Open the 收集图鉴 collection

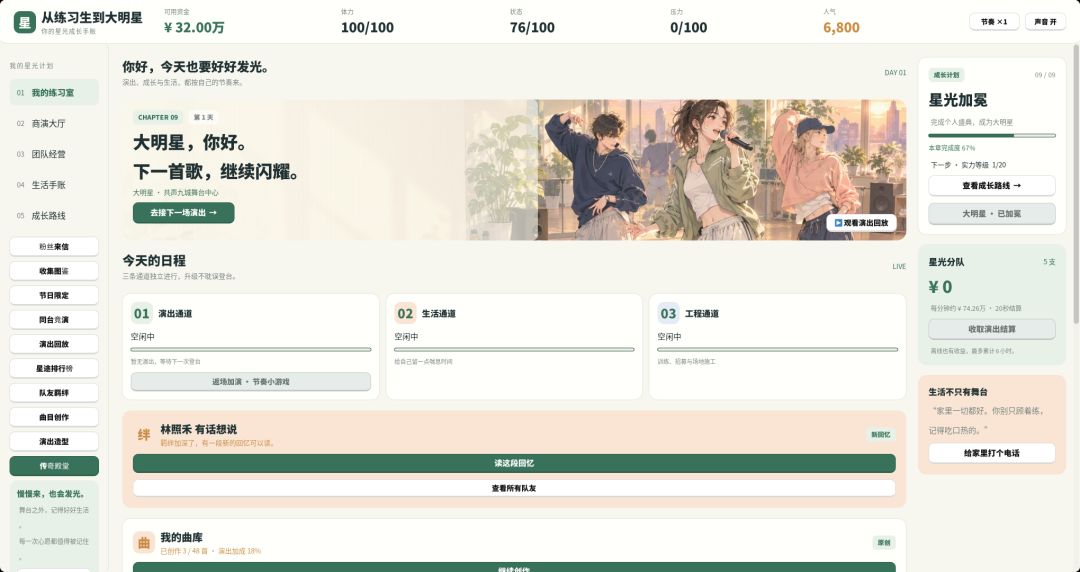pyautogui.click(x=54, y=271)
